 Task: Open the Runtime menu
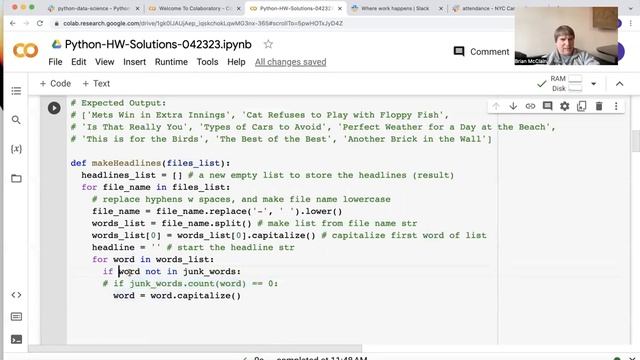[x=171, y=62]
